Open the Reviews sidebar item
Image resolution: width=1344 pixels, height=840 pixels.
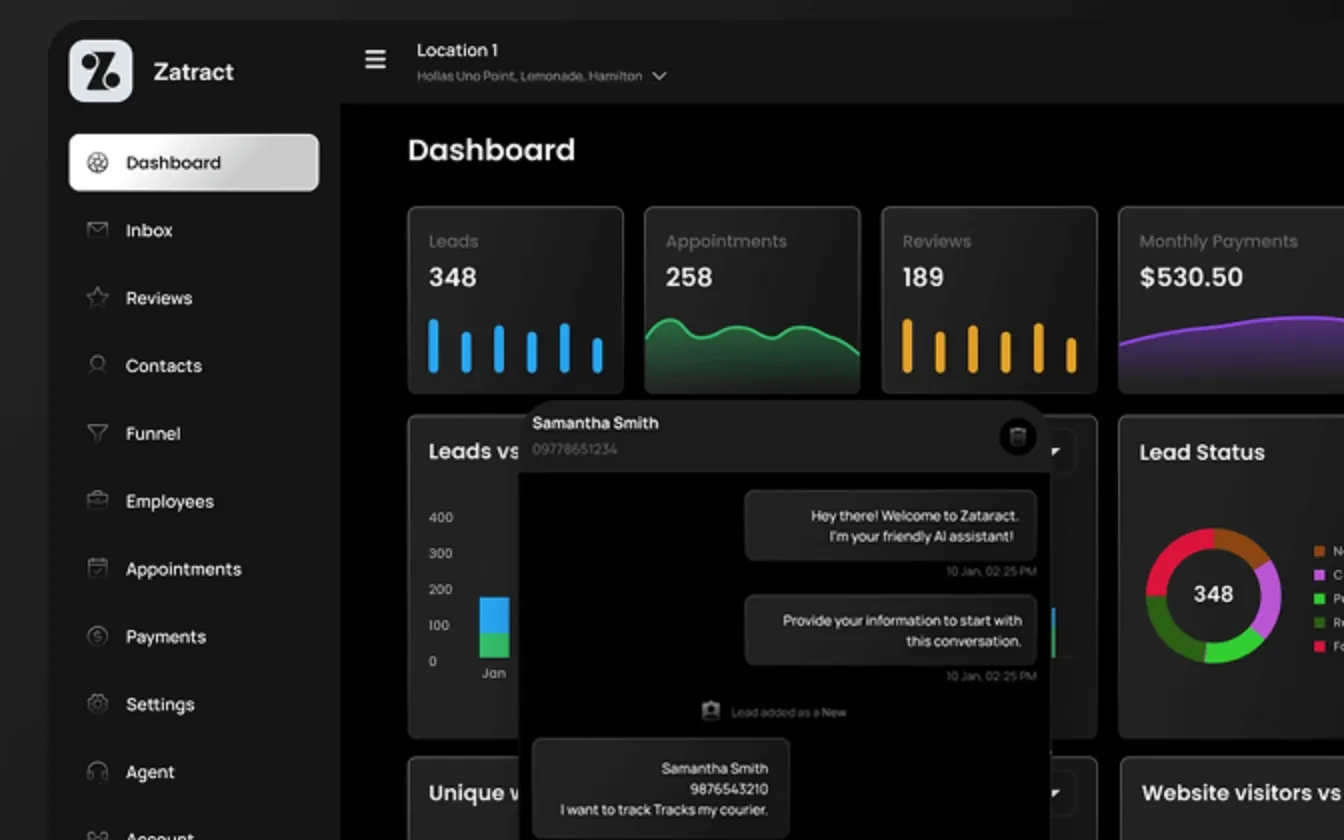pos(159,298)
